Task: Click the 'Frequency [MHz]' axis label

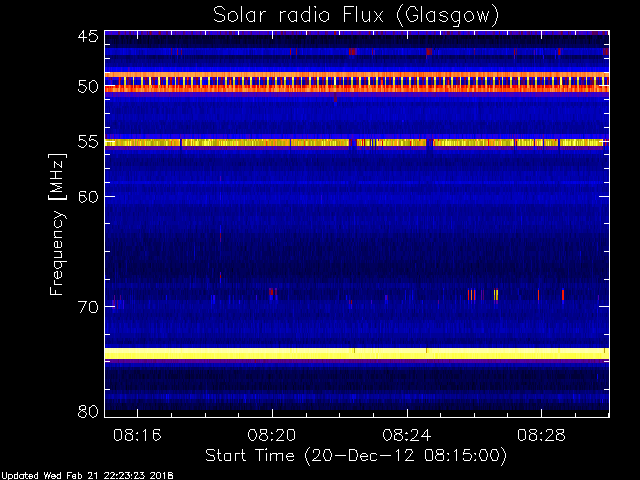Action: pos(57,224)
